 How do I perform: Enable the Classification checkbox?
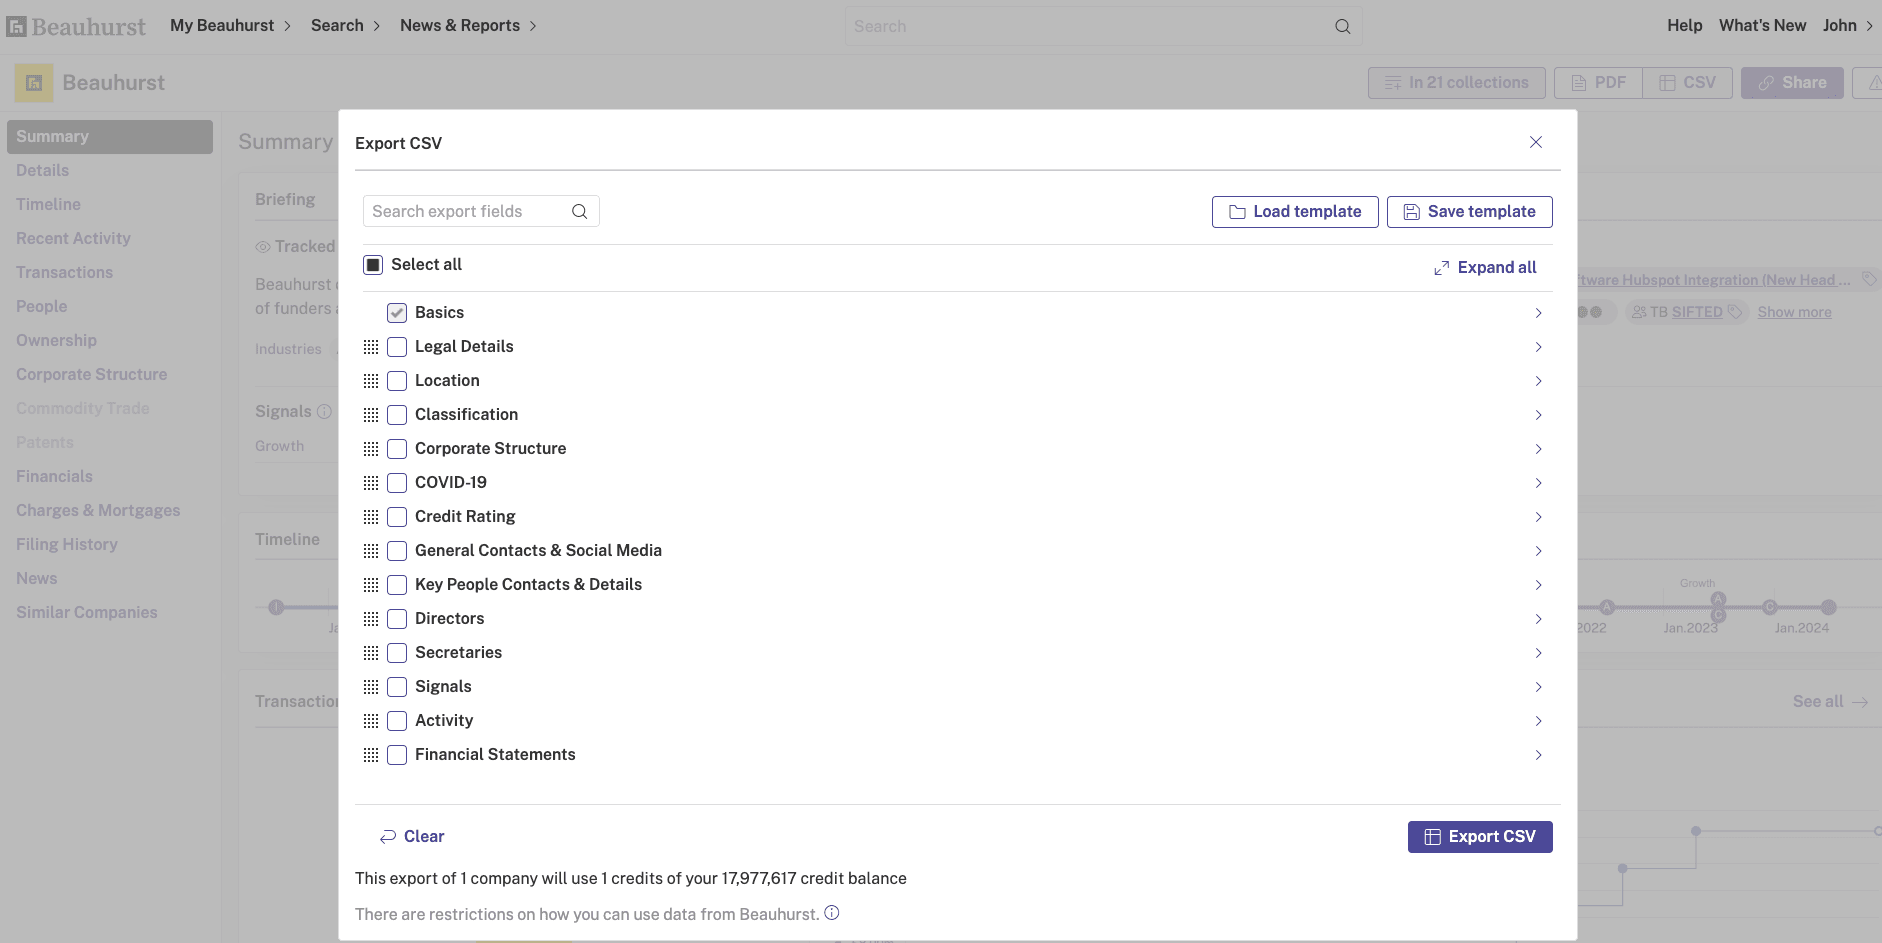point(397,415)
